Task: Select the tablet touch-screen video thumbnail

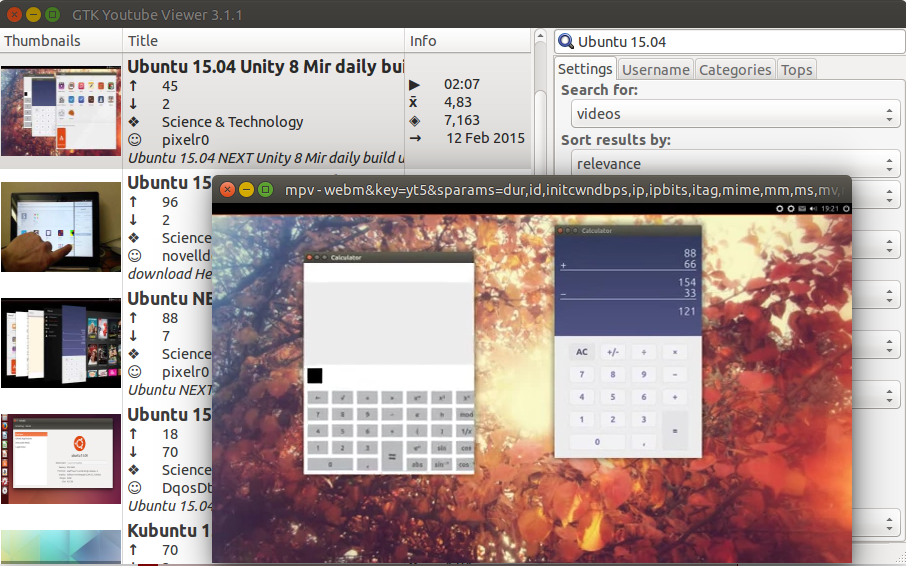Action: click(x=61, y=227)
